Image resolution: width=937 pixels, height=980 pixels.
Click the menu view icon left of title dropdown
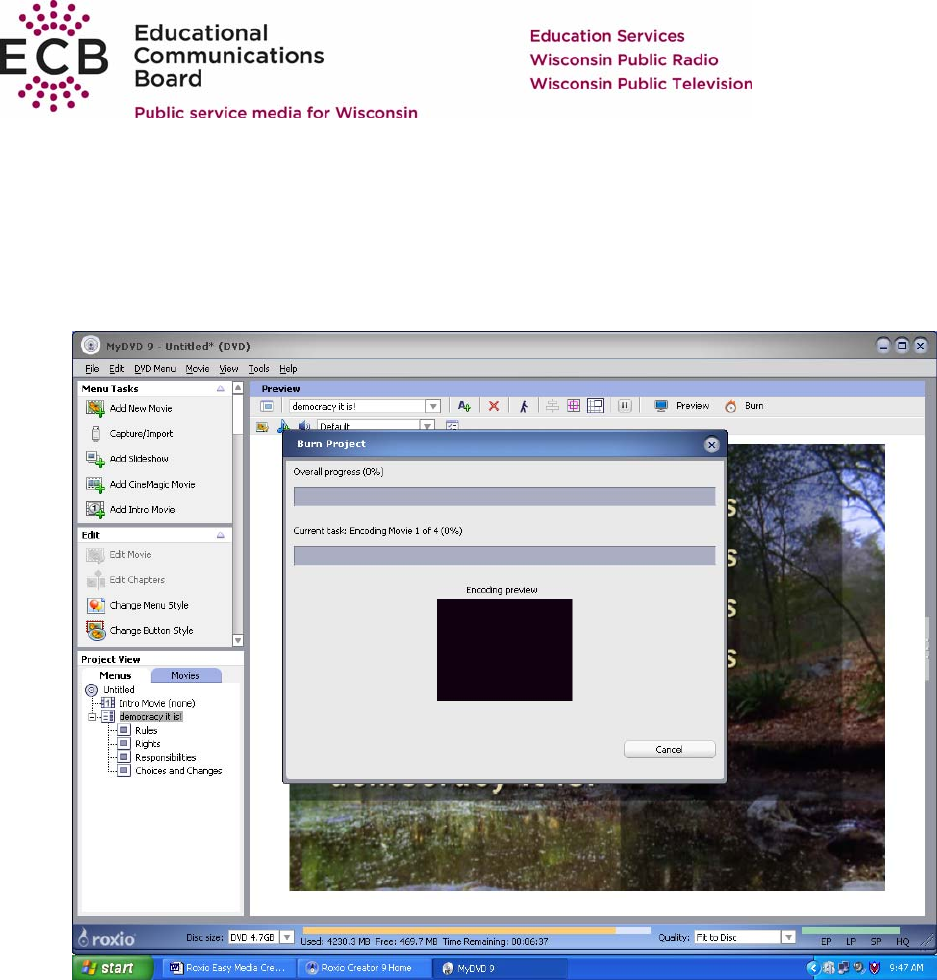[x=267, y=406]
